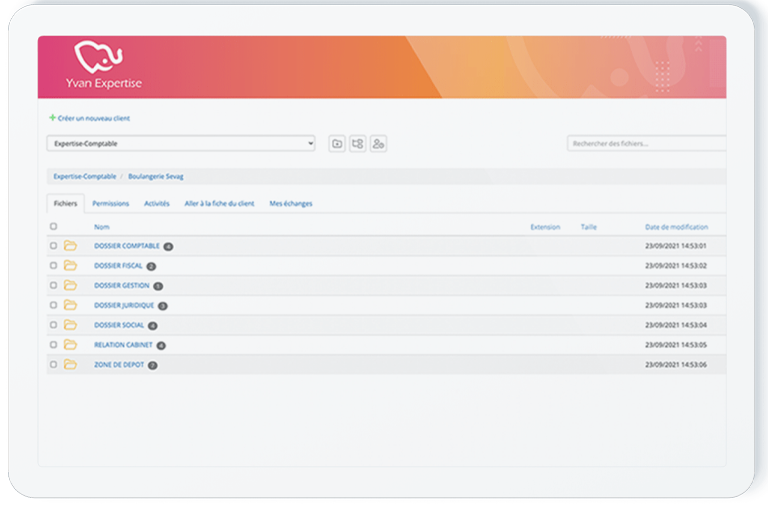This screenshot has width=768, height=507.
Task: Click the count badge next to ZONE DE DEPOT
Action: 152,365
